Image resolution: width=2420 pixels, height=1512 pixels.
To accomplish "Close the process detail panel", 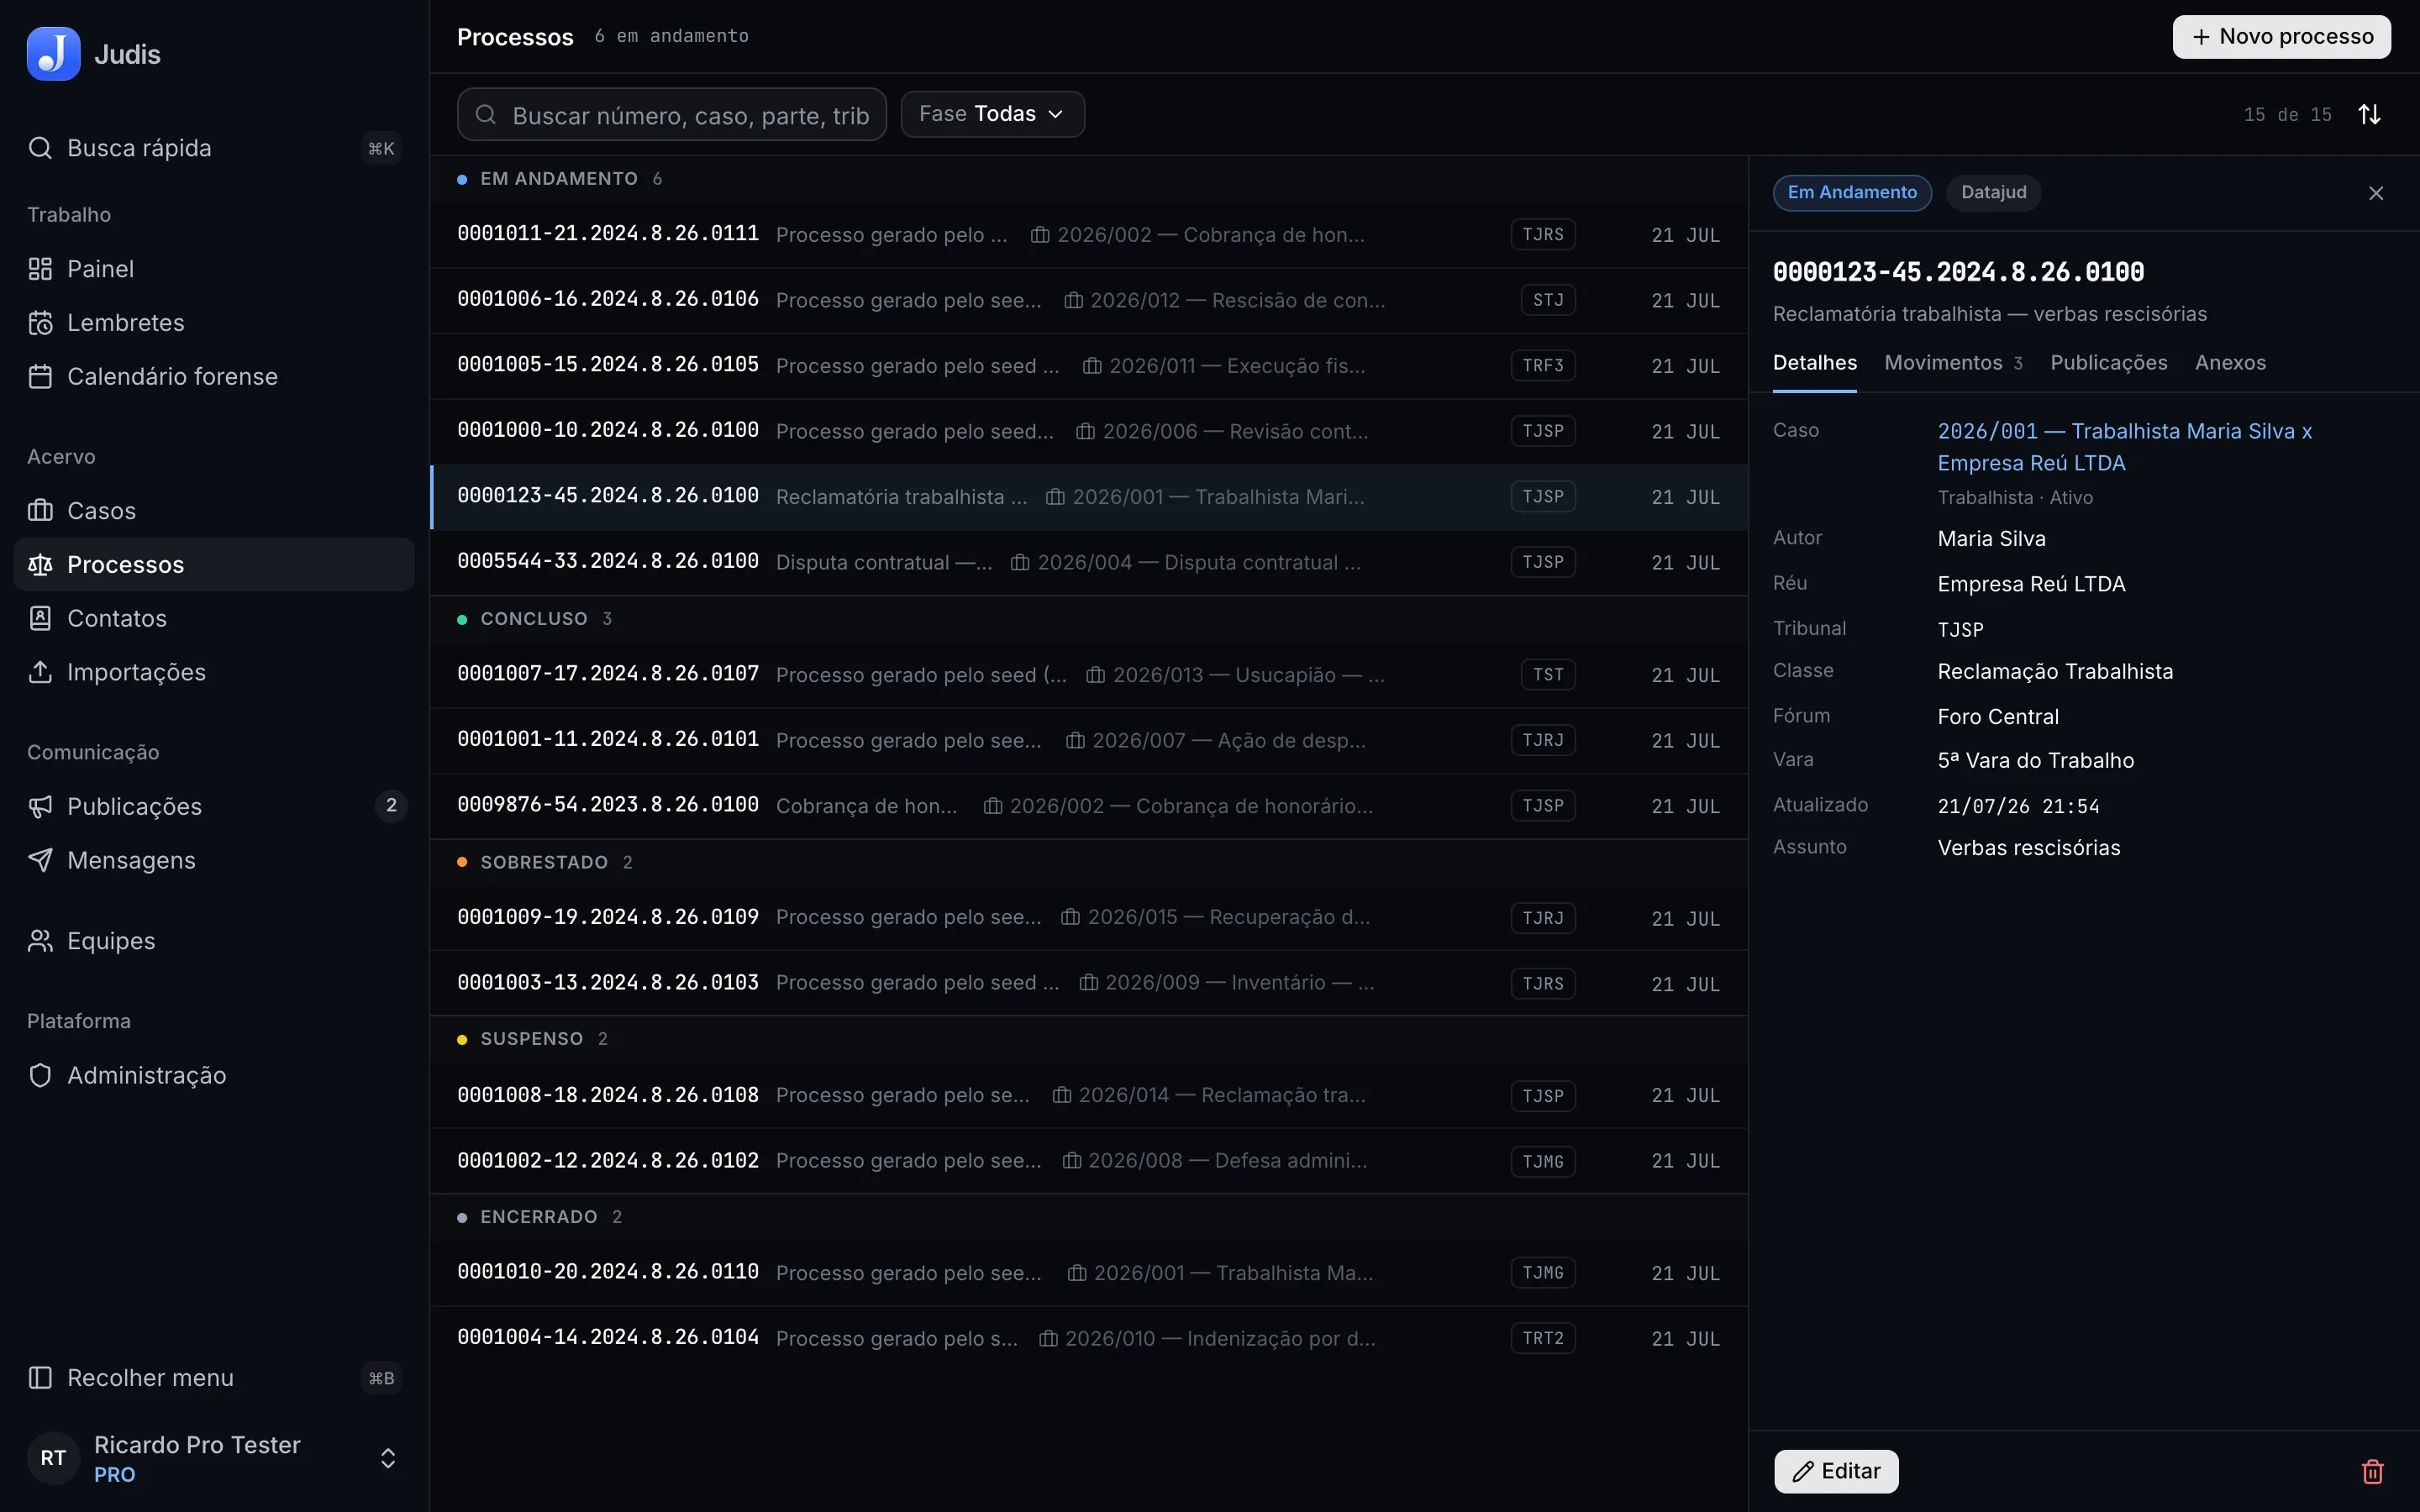I will 2376,193.
